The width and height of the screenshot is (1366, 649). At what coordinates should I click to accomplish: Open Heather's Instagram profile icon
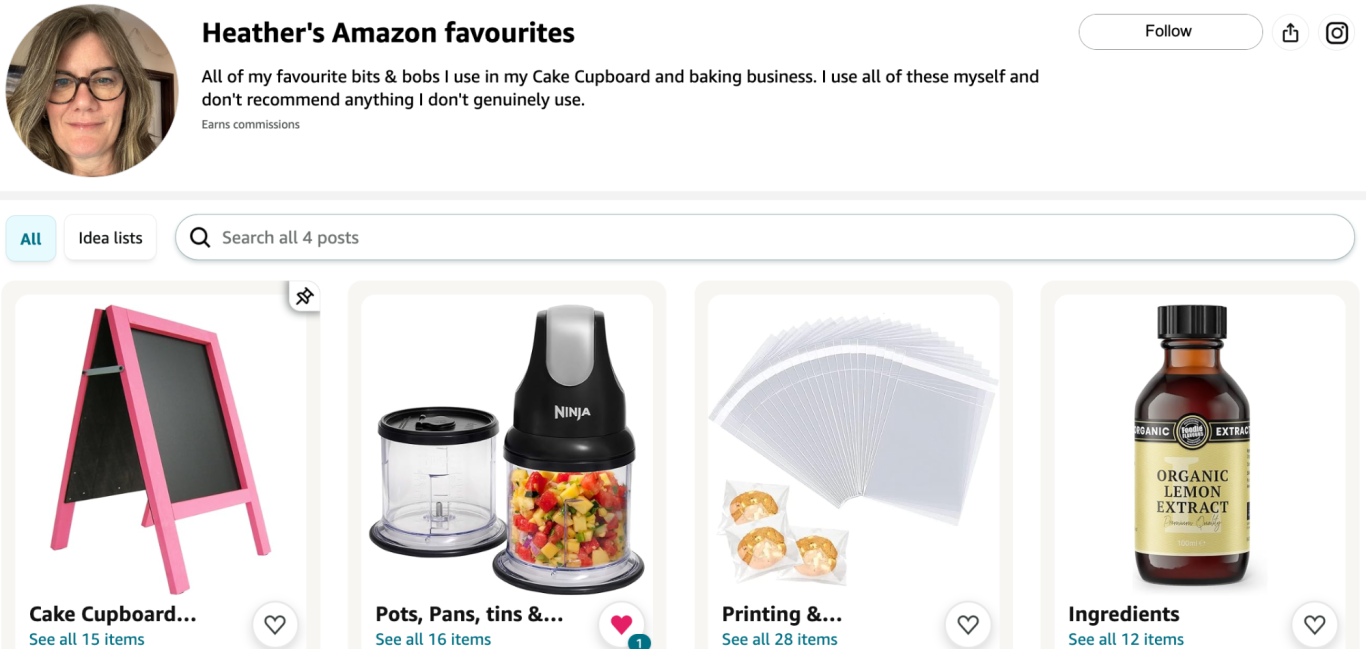tap(1337, 33)
